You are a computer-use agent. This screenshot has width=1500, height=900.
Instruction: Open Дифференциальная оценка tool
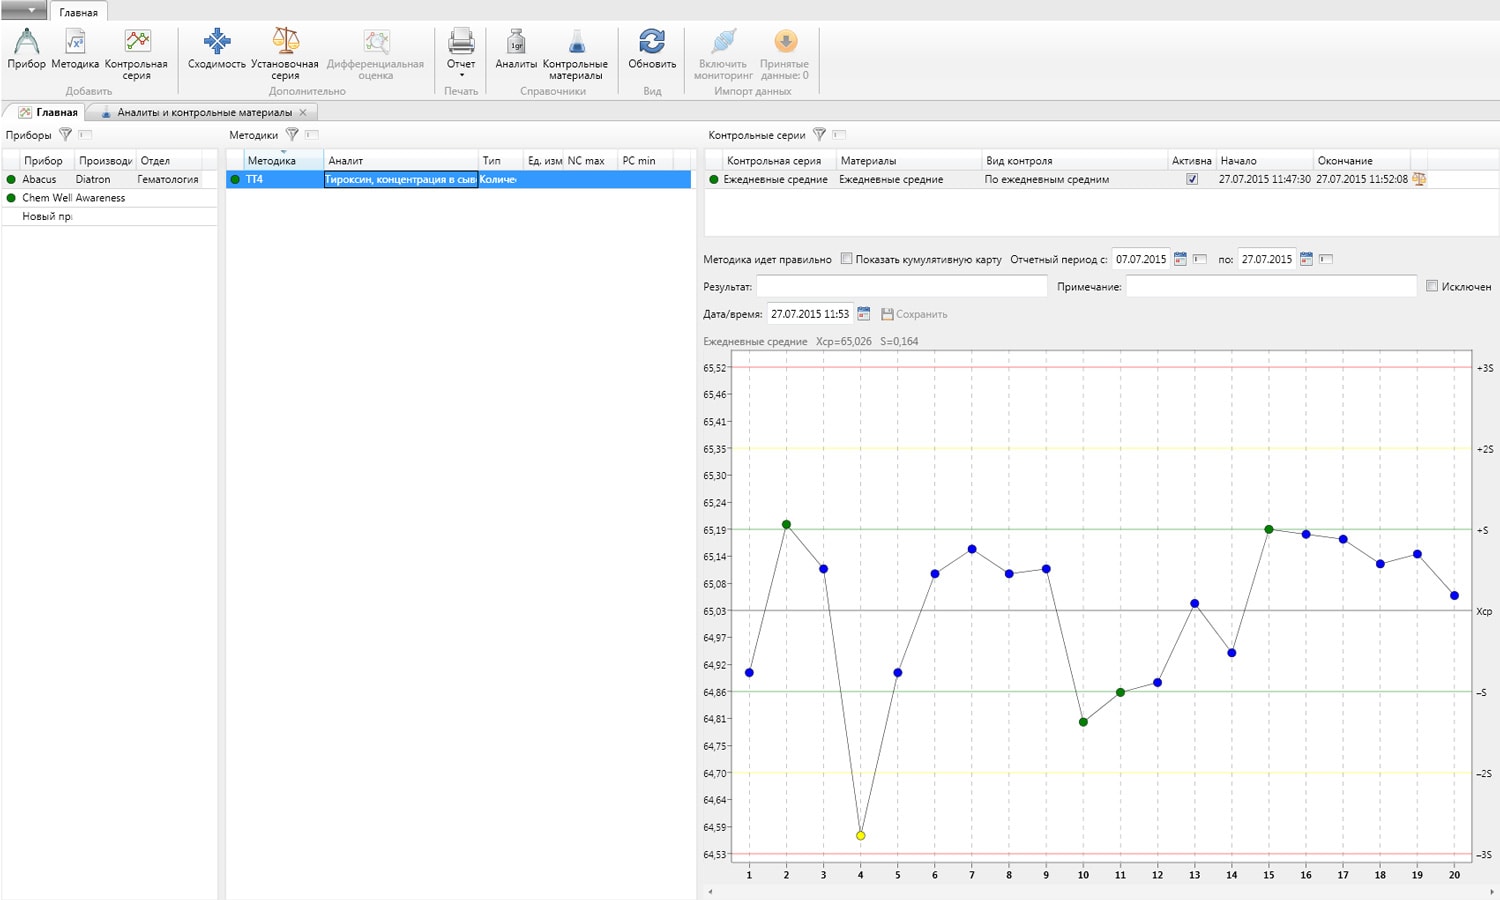tap(375, 54)
